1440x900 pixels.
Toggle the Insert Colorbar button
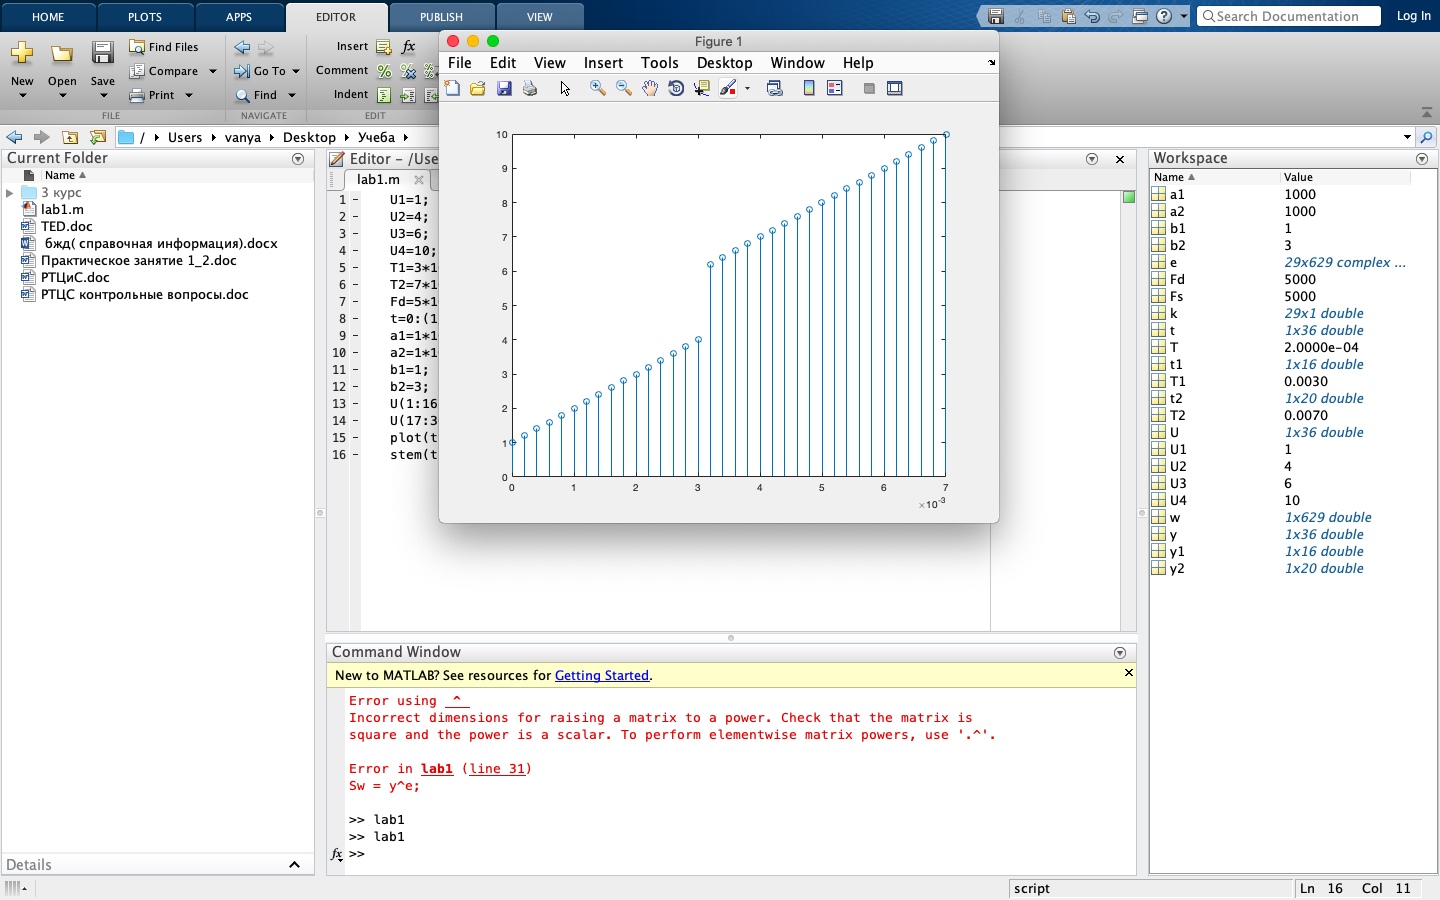pyautogui.click(x=809, y=88)
